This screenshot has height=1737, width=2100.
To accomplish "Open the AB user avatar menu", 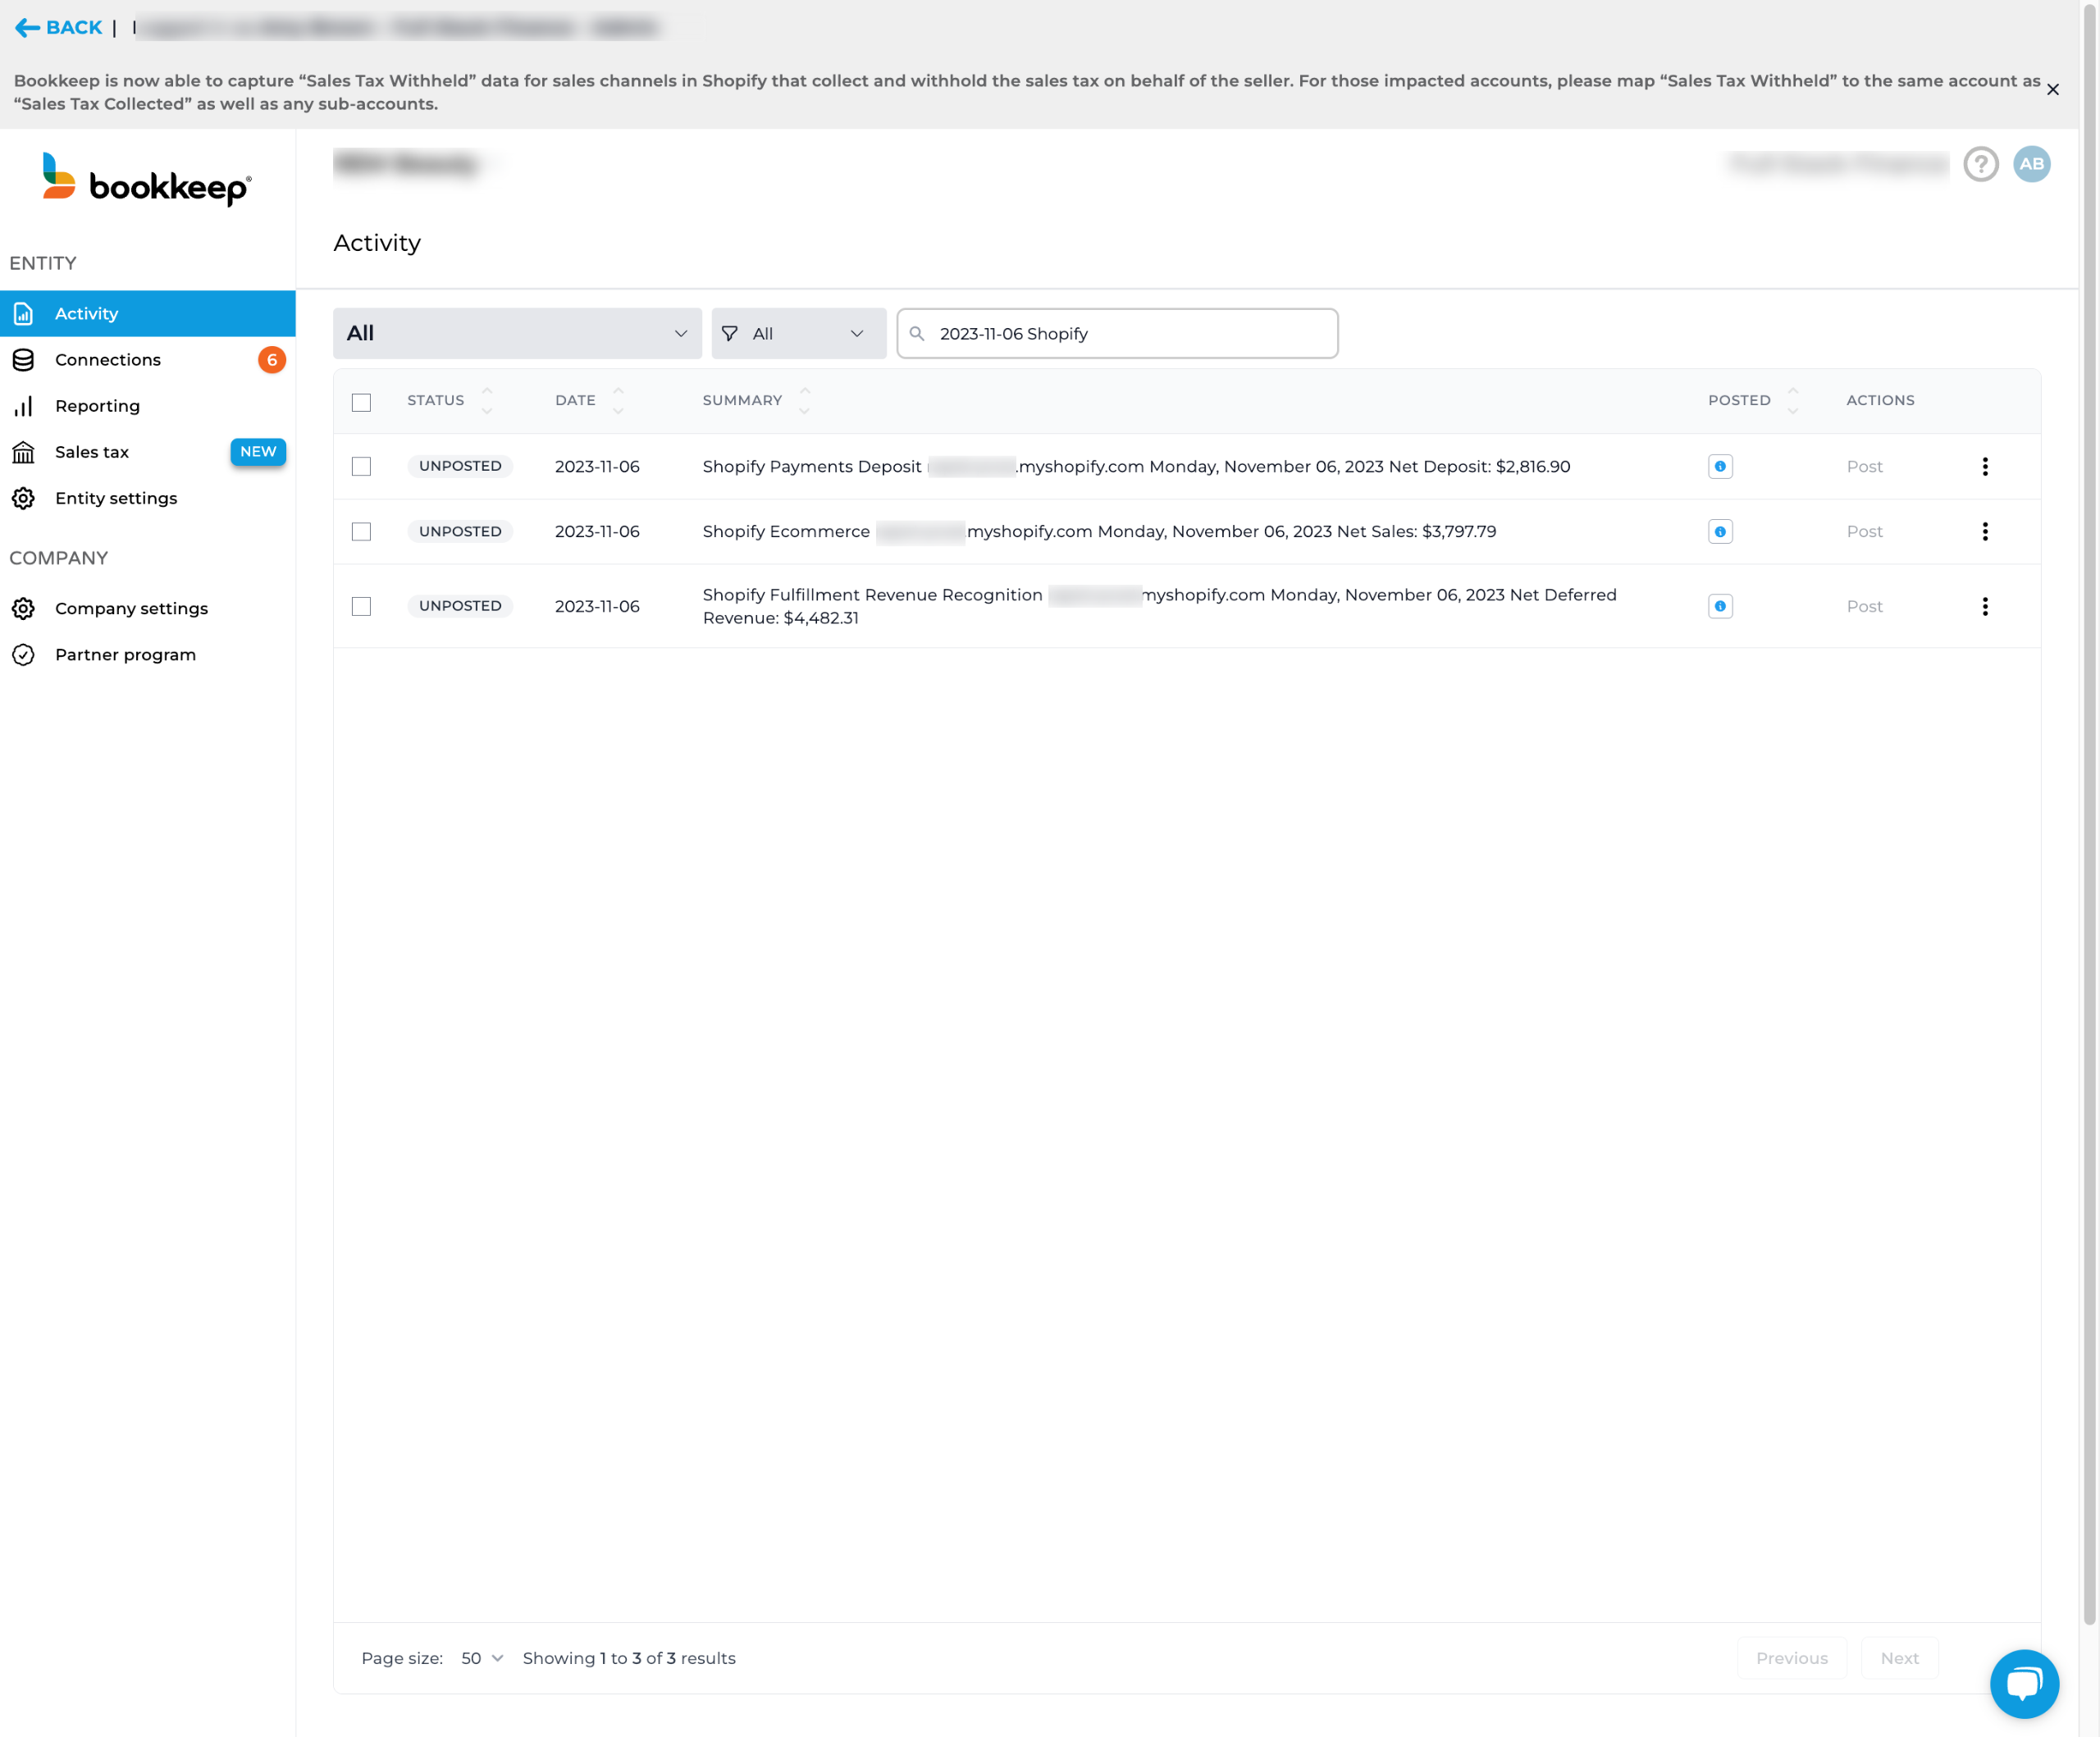I will tap(2031, 164).
